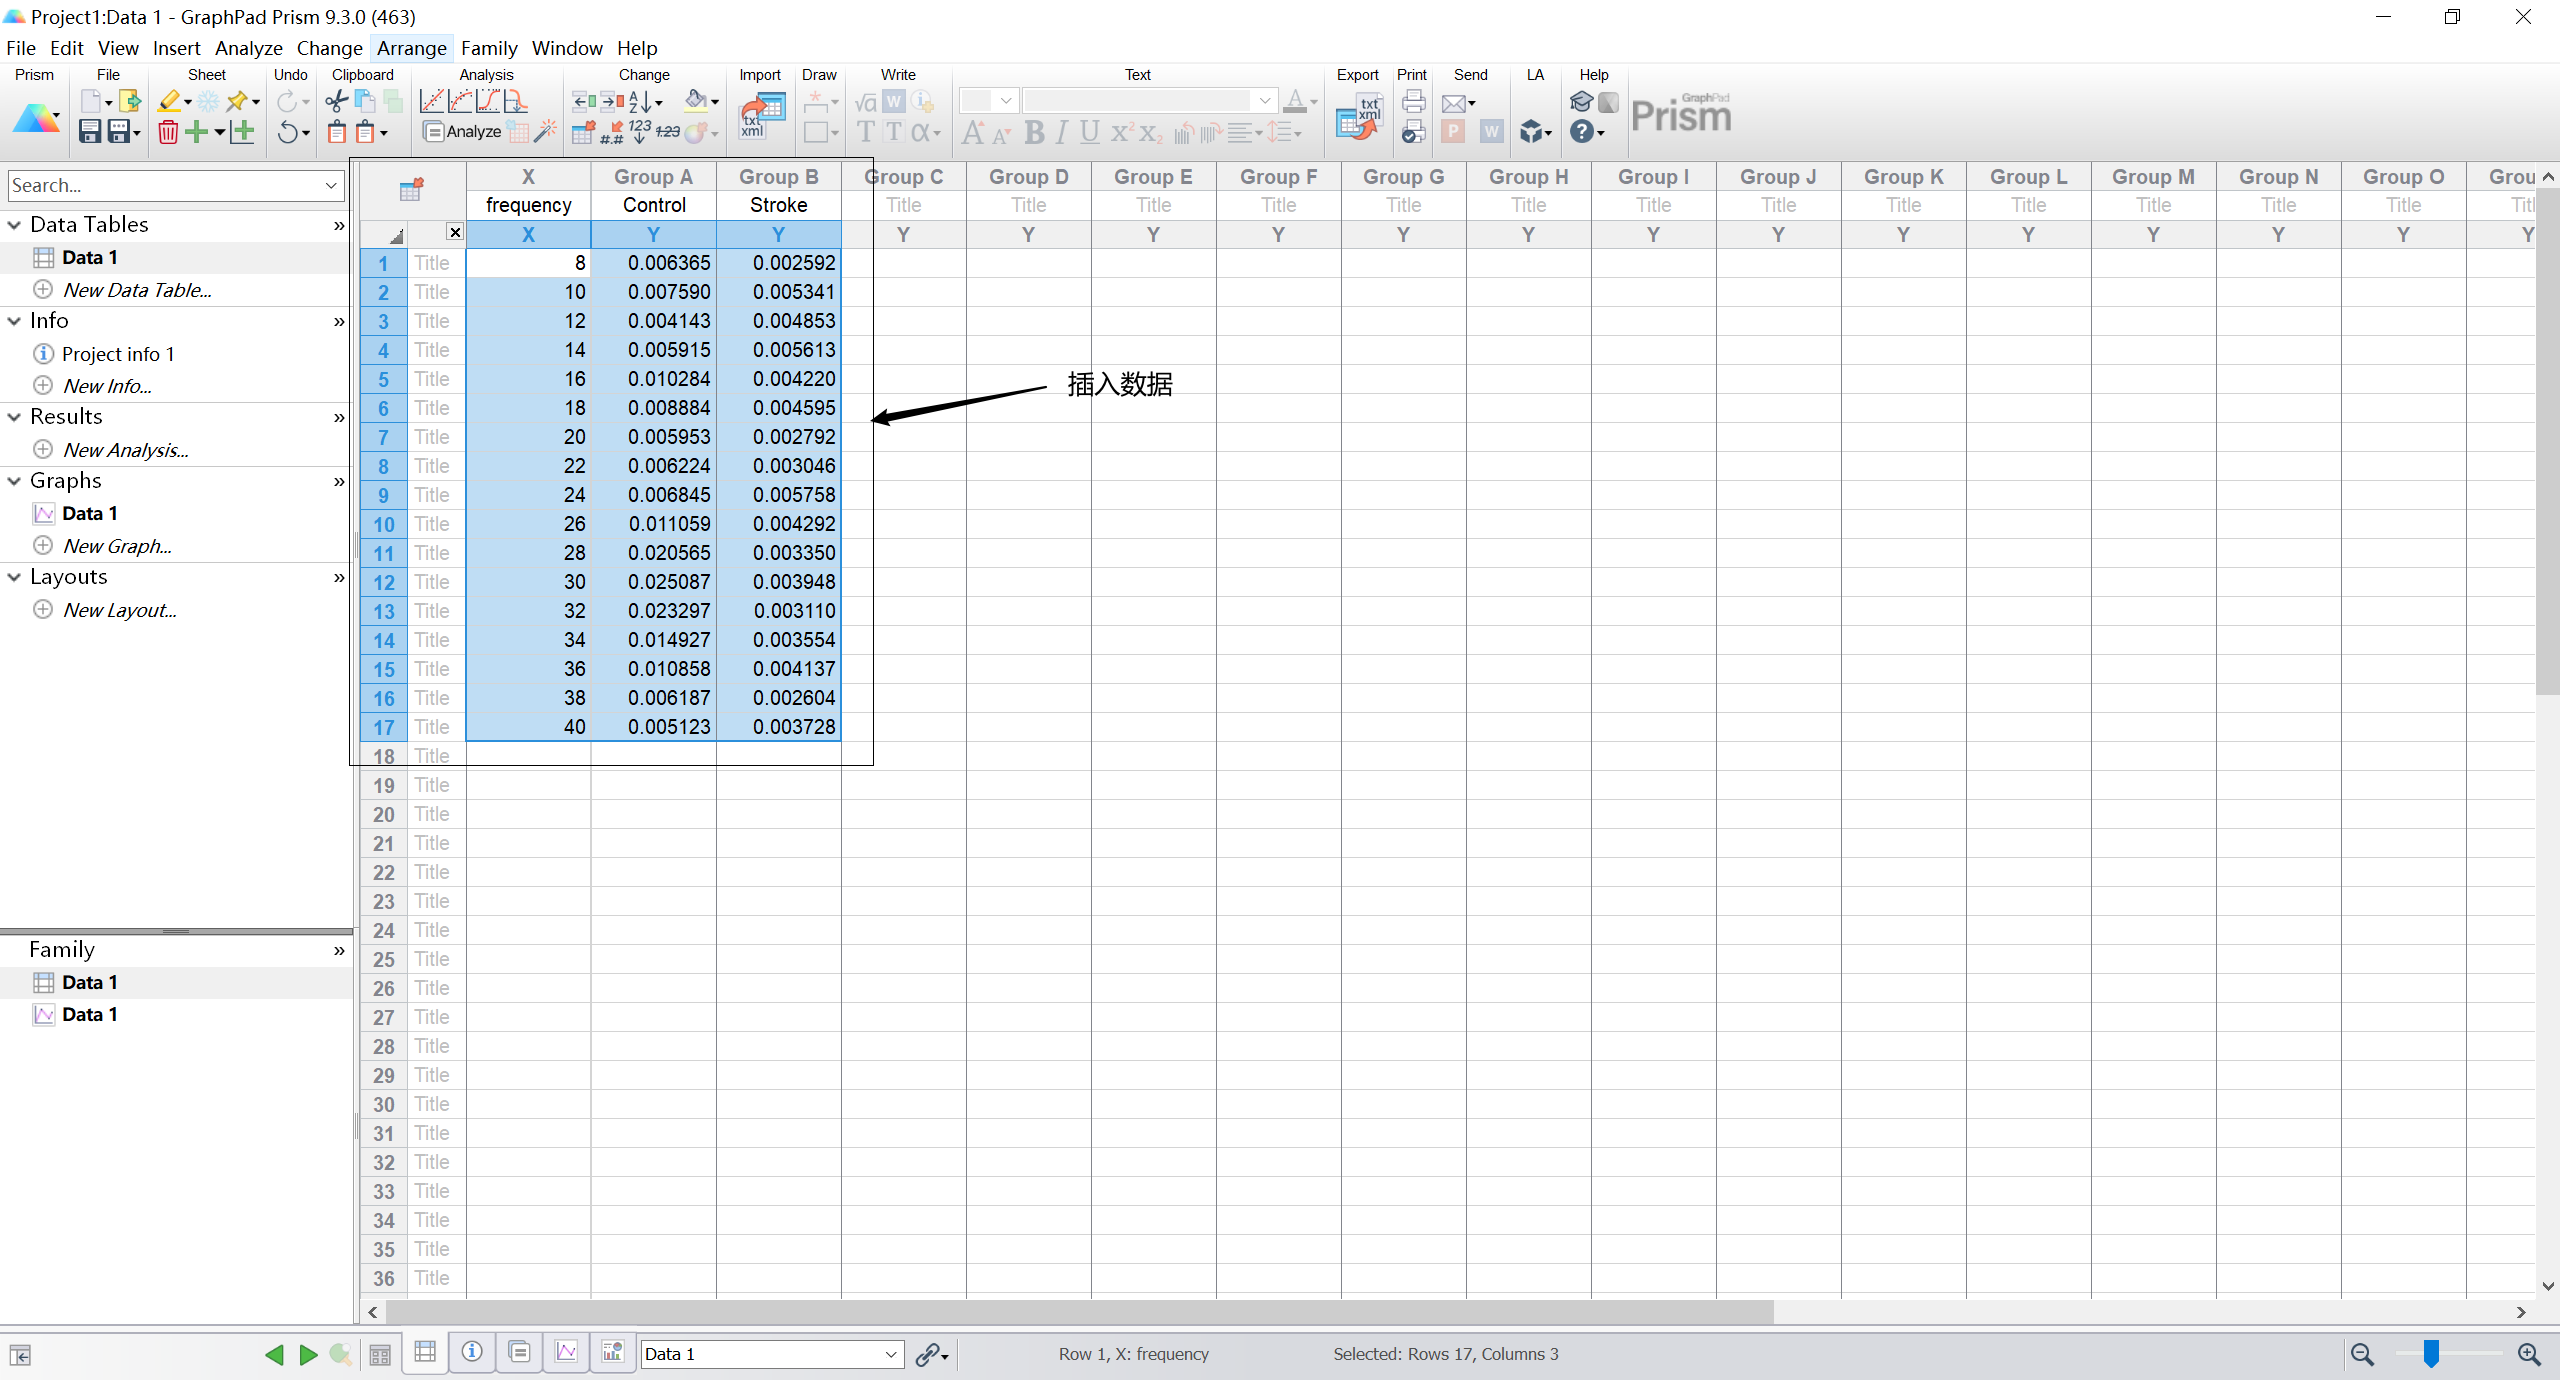
Task: Collapse the Graphs section in navigator
Action: point(14,481)
